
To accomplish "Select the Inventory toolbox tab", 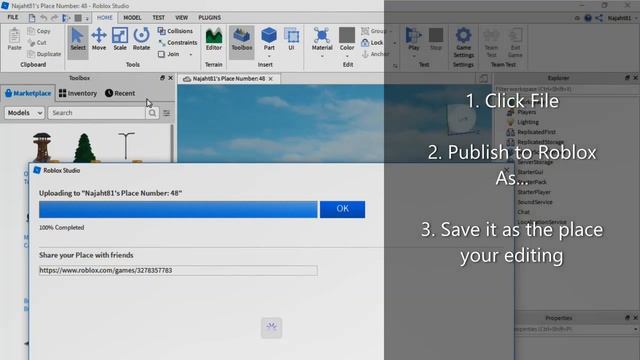I will 78,93.
